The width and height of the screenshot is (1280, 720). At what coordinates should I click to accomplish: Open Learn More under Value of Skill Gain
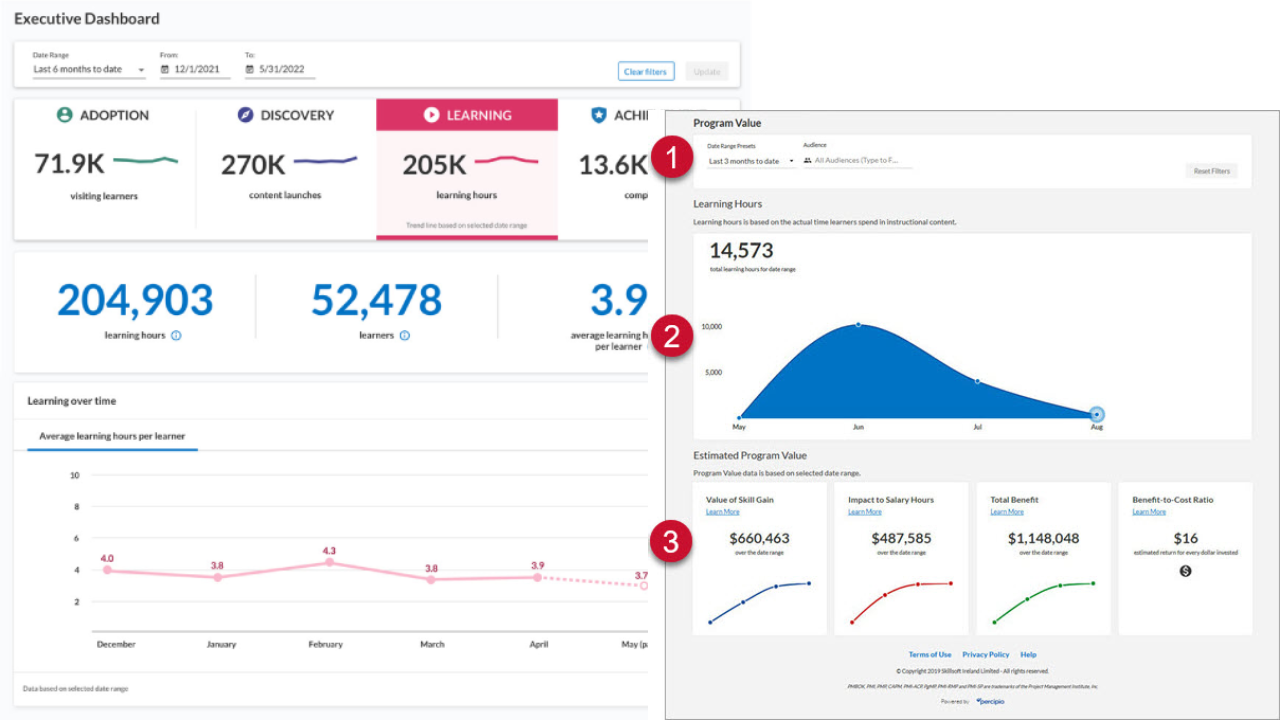(722, 512)
